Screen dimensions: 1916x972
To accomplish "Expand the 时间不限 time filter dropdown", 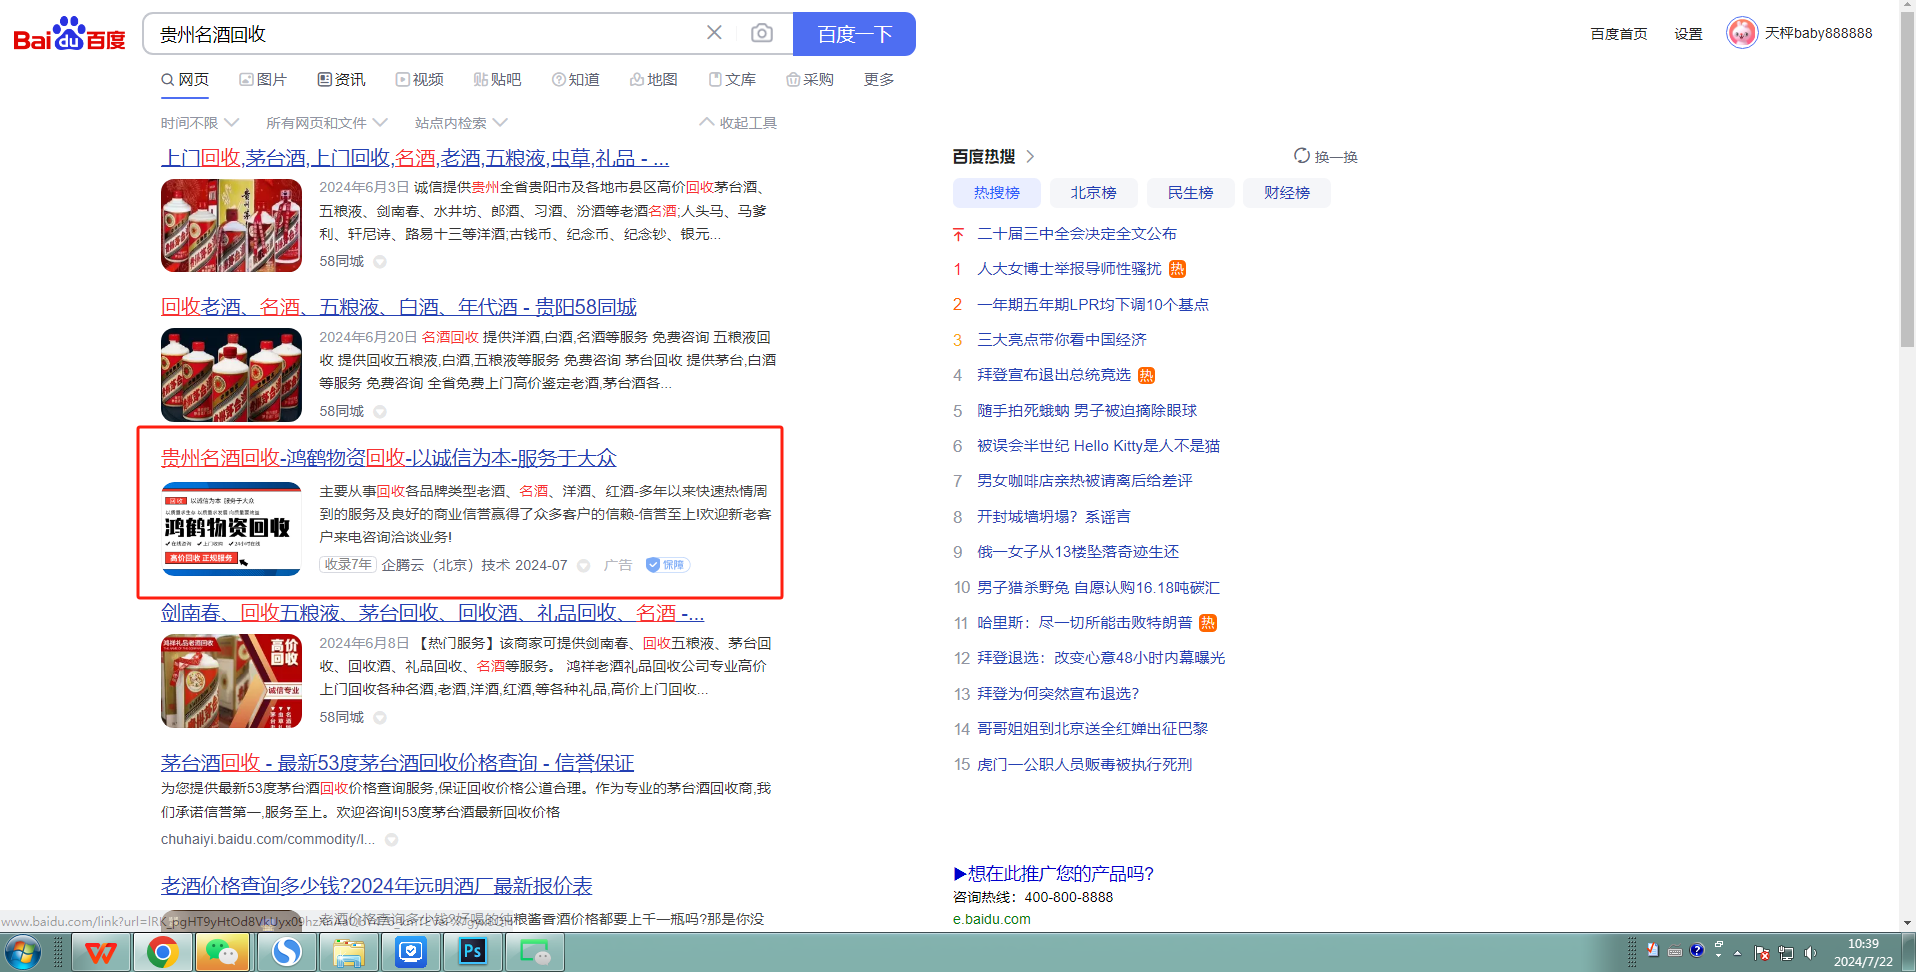I will pyautogui.click(x=200, y=123).
